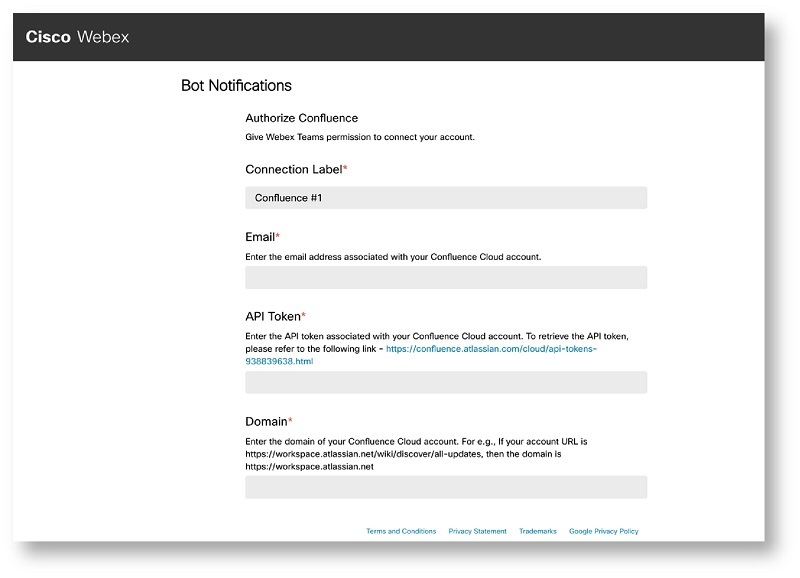800x578 pixels.
Task: Click the Bot Notifications heading
Action: click(x=232, y=86)
